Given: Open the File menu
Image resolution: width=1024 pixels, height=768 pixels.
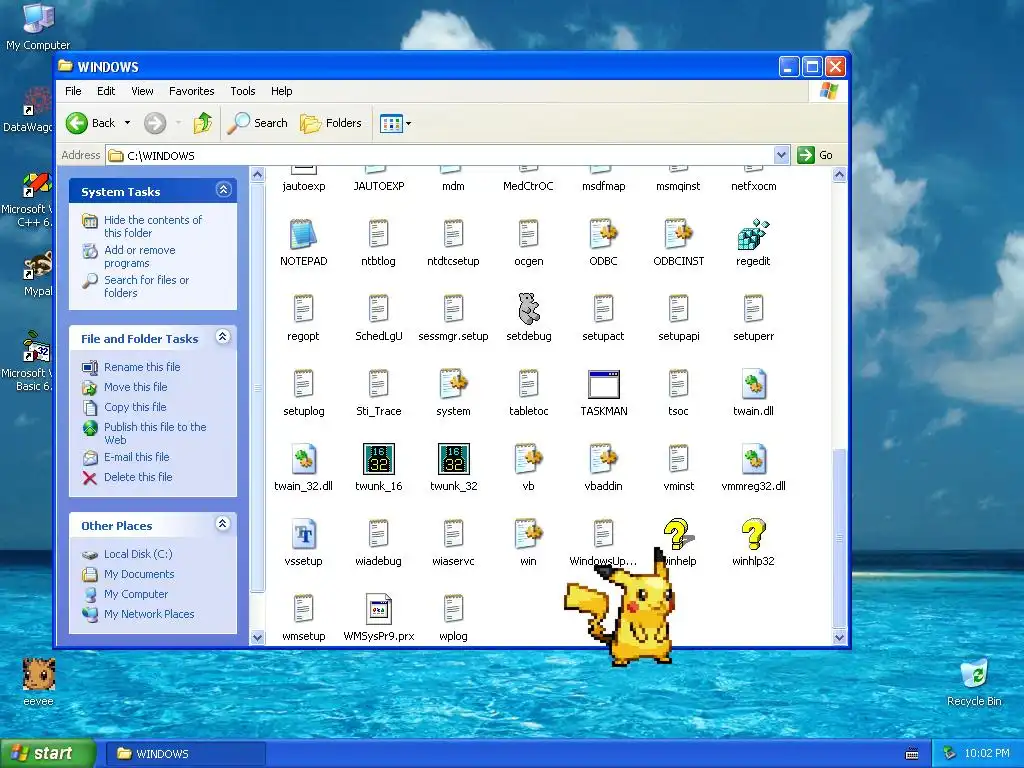Looking at the screenshot, I should coord(73,91).
